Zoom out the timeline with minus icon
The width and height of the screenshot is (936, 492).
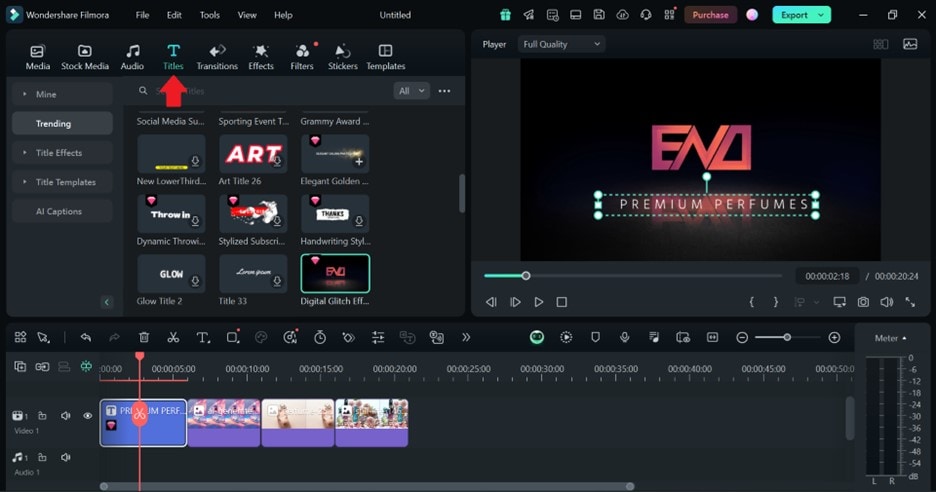coord(742,337)
